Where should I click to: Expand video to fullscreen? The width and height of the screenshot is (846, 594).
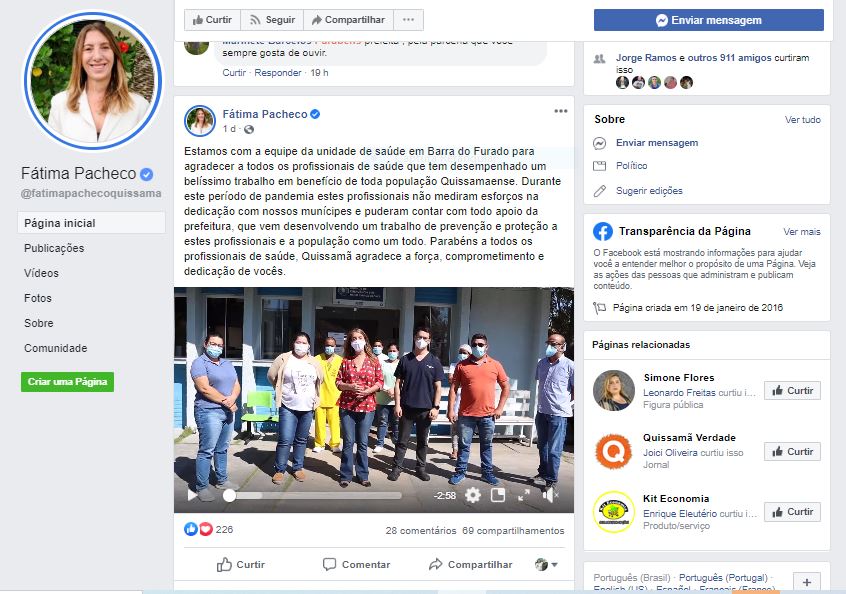(523, 495)
